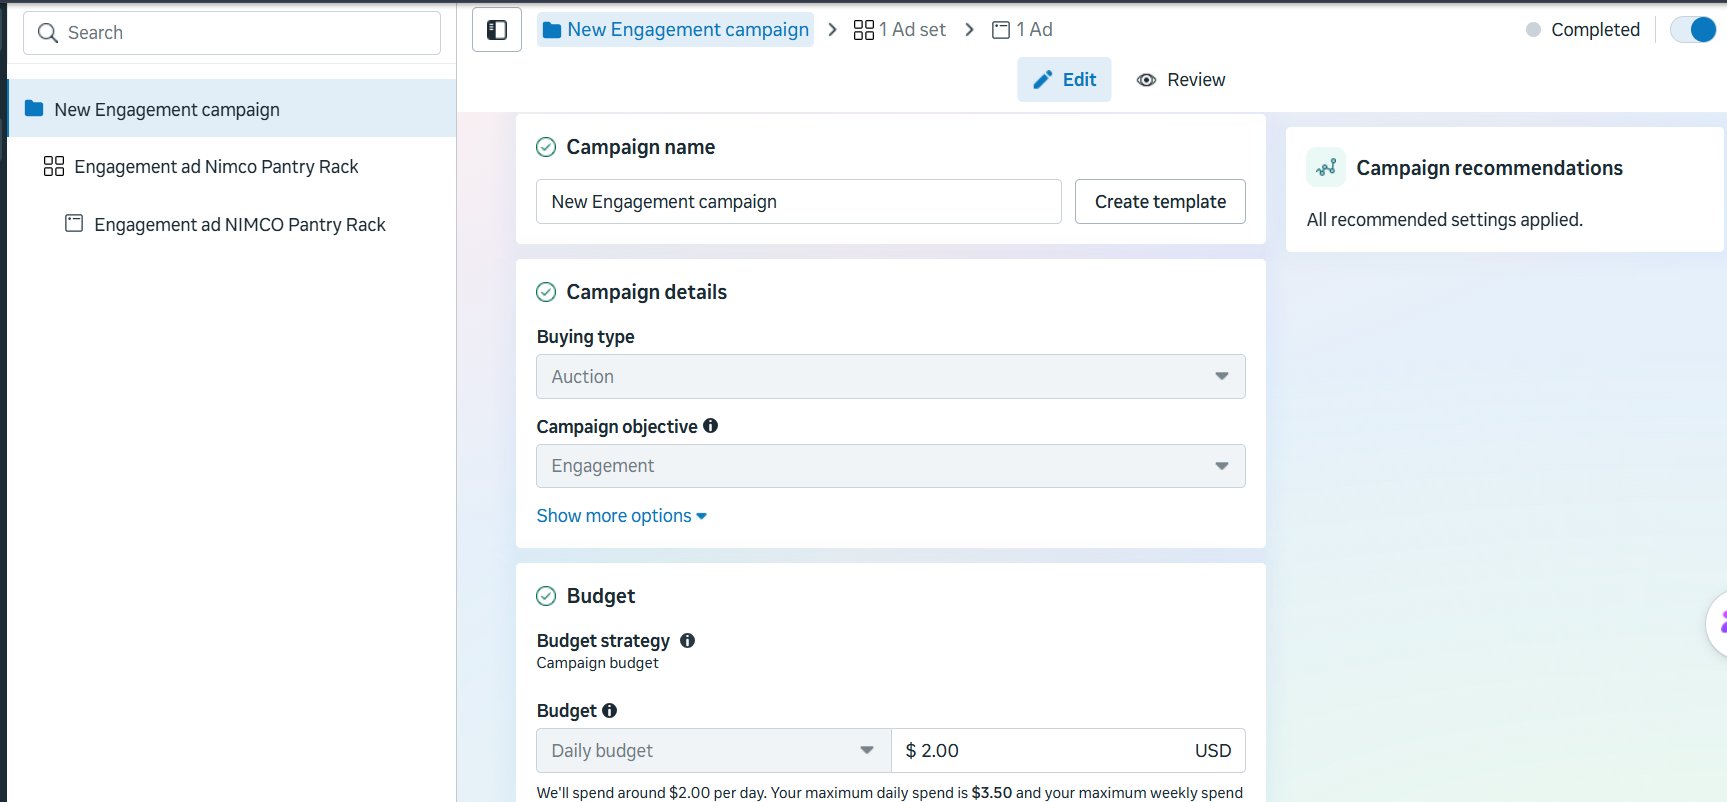1727x802 pixels.
Task: Open the Campaign objective Engagement dropdown
Action: click(891, 466)
